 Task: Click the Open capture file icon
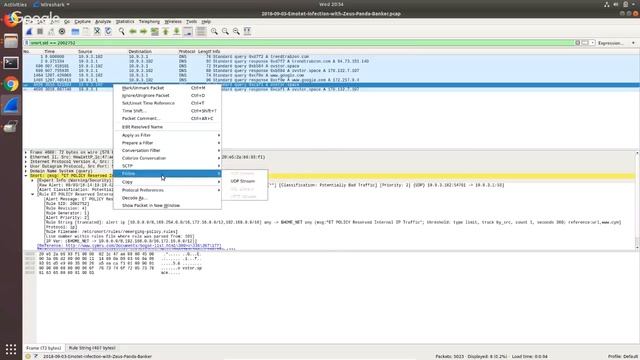[75, 31]
